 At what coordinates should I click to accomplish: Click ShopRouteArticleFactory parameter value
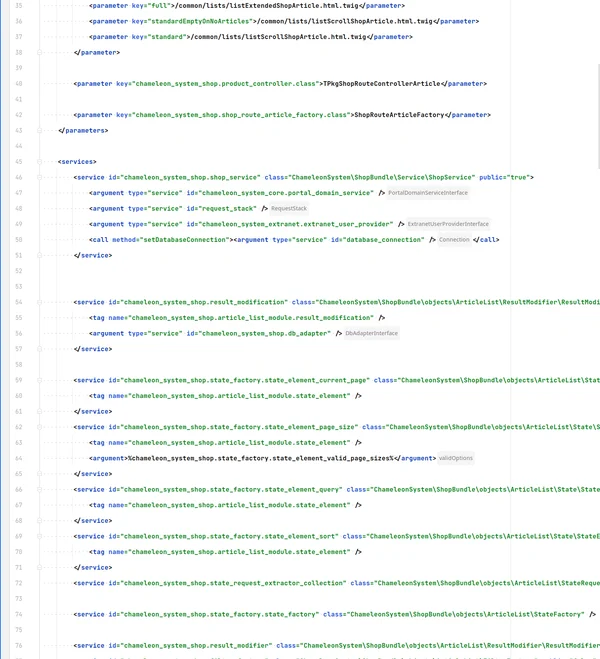(x=399, y=115)
